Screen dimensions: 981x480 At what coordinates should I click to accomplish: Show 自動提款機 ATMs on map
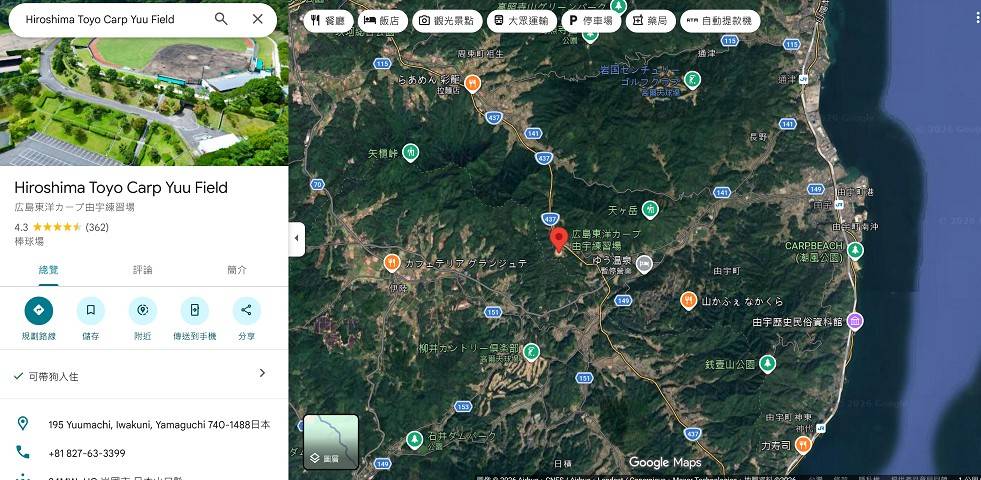coord(720,20)
